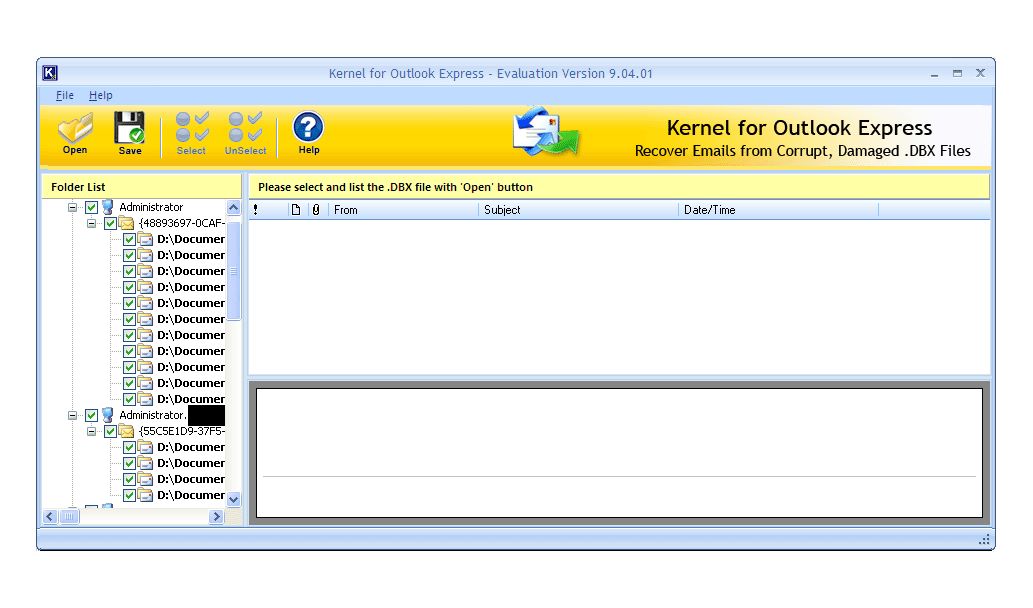This screenshot has width=1033, height=608.
Task: Collapse the first Administrator tree node
Action: 72,207
